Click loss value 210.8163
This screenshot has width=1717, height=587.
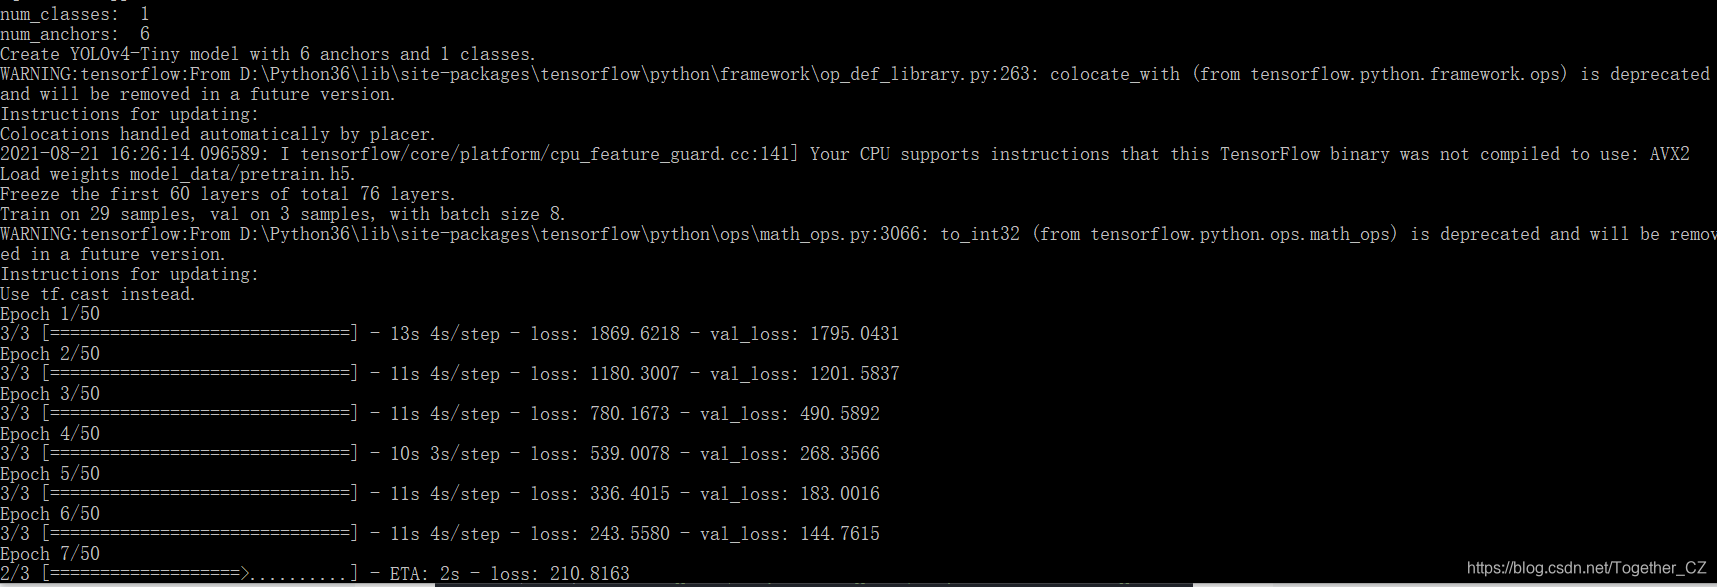pyautogui.click(x=590, y=574)
